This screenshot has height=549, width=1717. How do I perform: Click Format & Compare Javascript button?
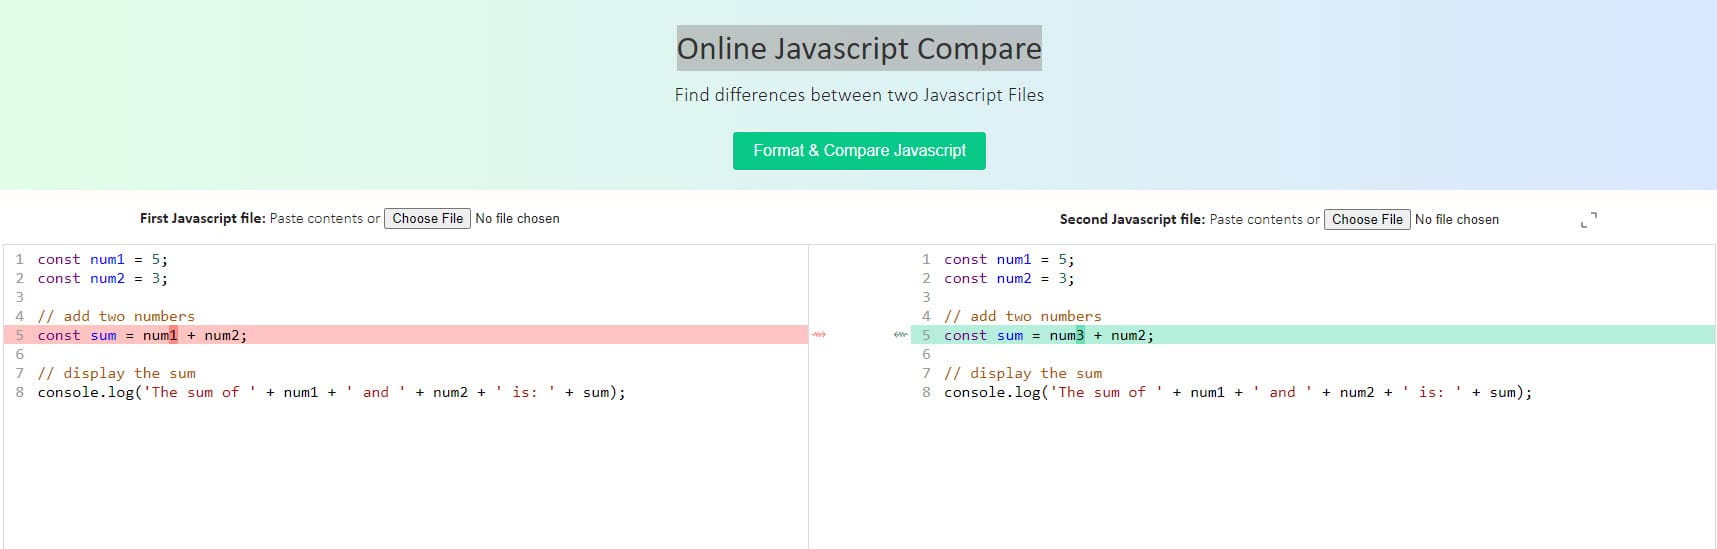(859, 151)
